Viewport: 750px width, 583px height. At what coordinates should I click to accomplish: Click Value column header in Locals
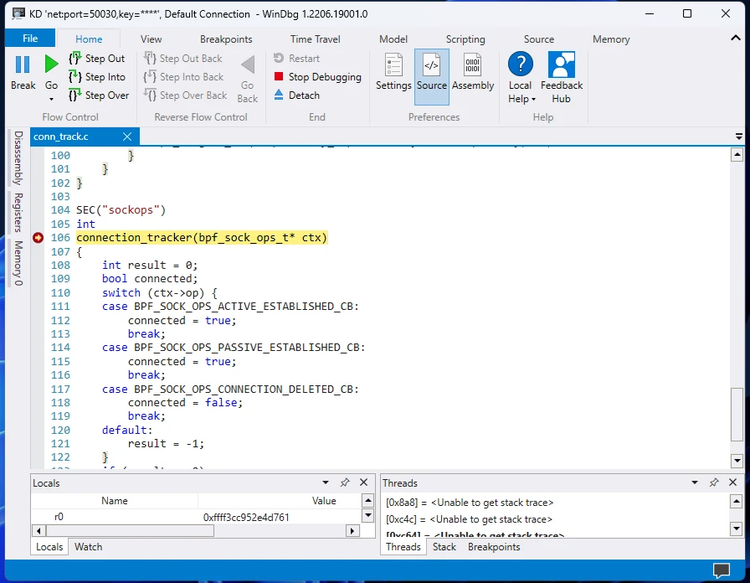324,501
